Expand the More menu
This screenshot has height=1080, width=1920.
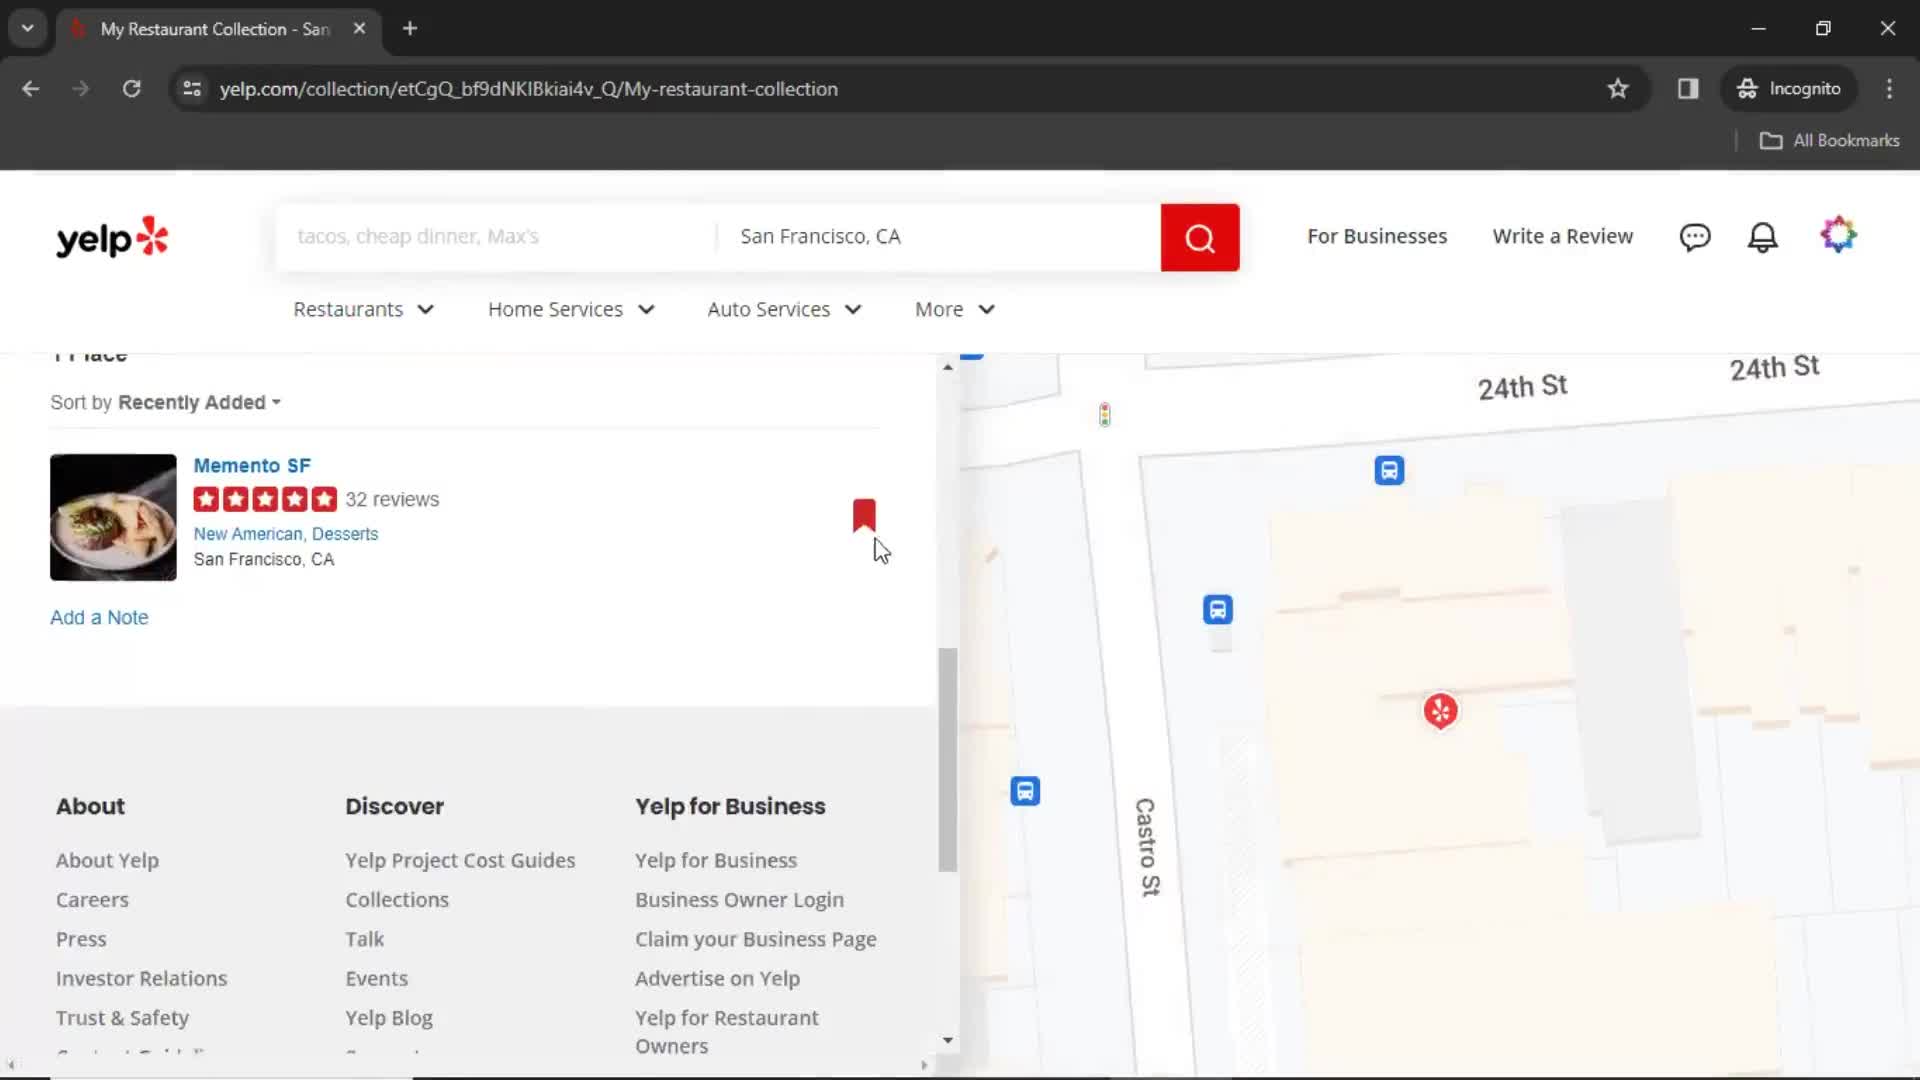point(955,310)
